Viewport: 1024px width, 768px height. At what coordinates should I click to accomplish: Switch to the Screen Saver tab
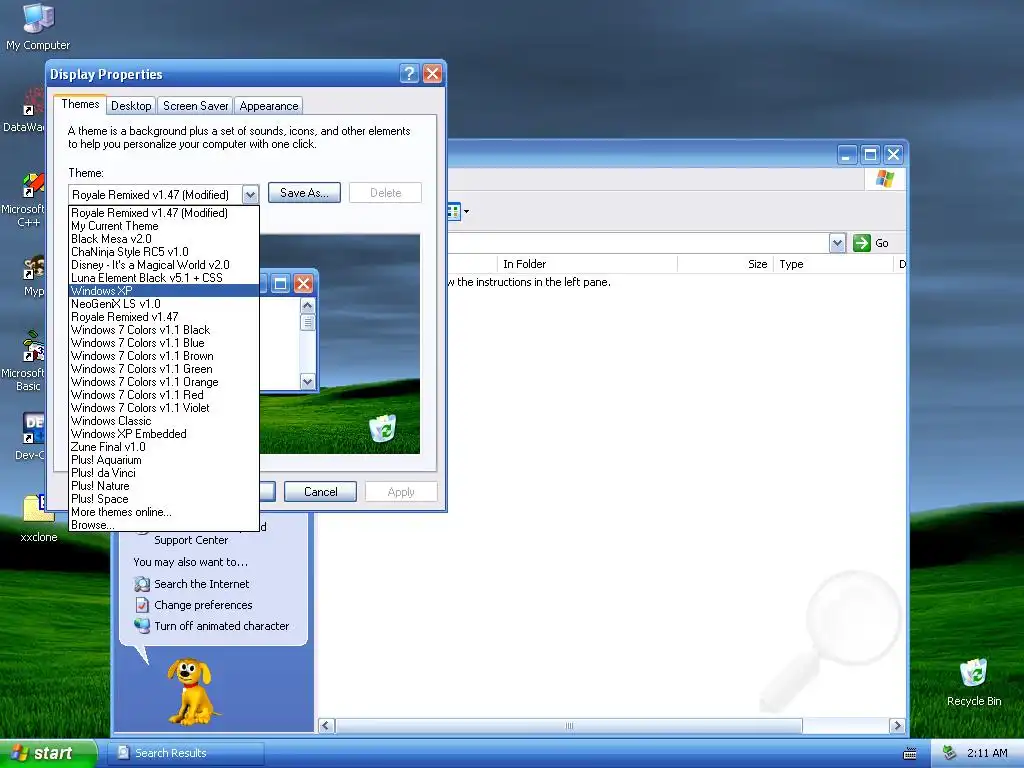tap(195, 106)
